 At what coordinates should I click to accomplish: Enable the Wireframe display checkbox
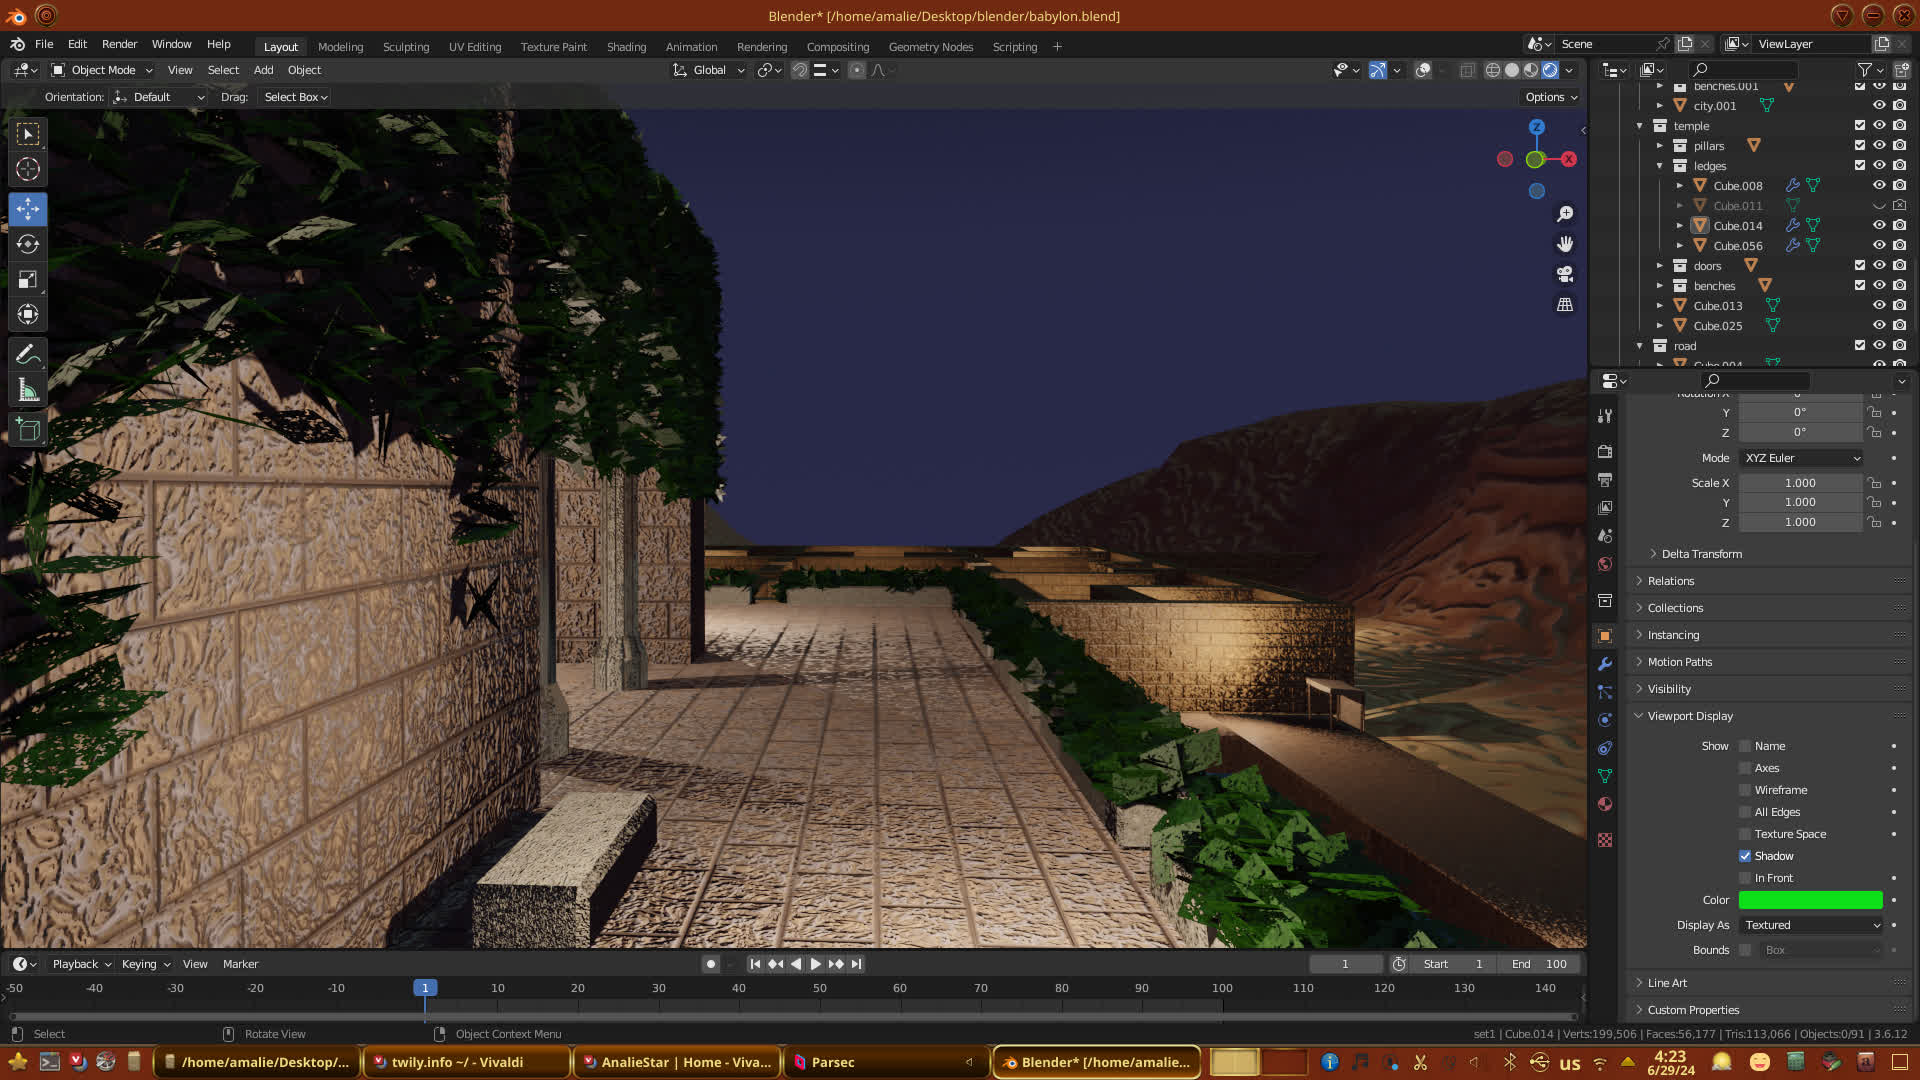1745,790
